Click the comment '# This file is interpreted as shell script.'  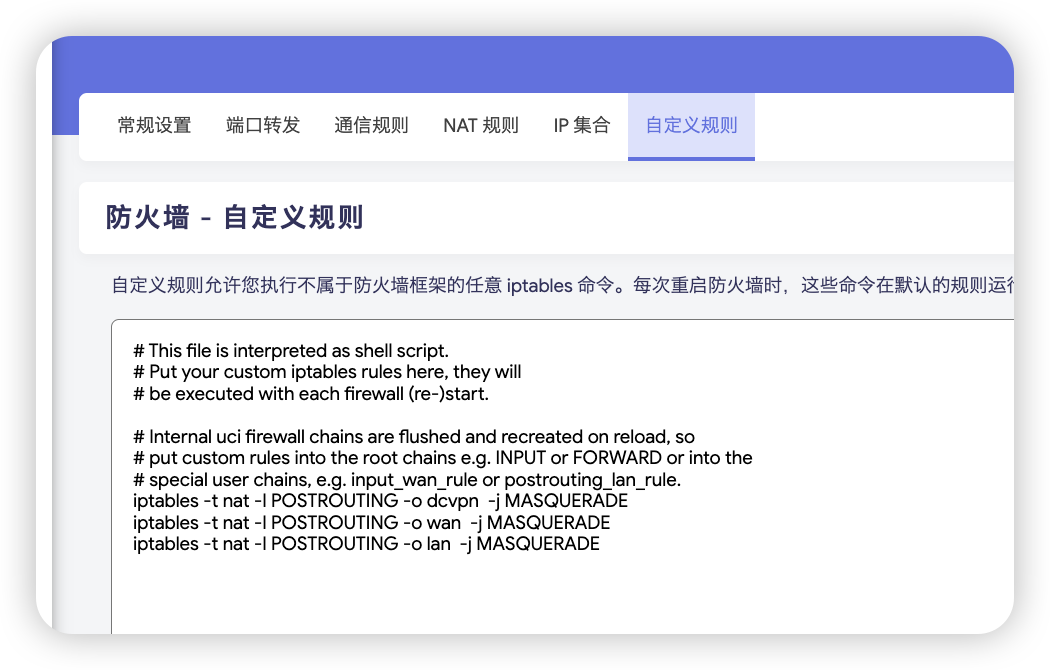click(291, 351)
